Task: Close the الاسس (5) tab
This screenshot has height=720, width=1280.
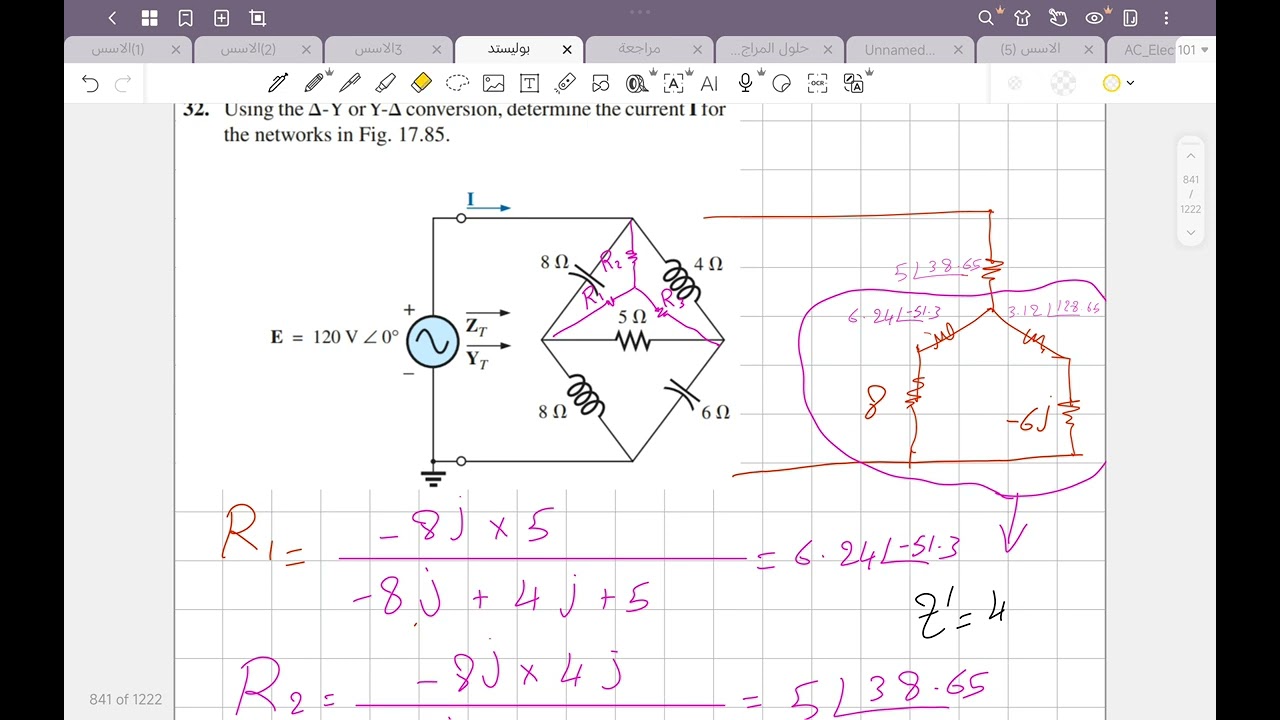Action: tap(1088, 49)
